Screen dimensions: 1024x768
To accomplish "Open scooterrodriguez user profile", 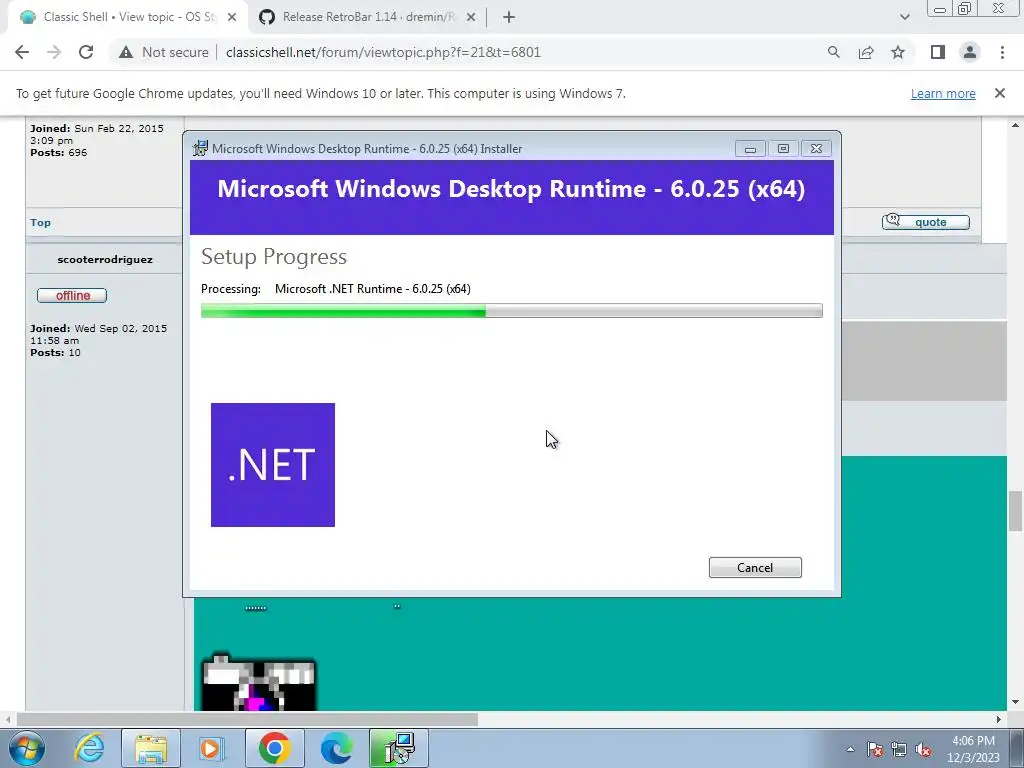I will [105, 259].
